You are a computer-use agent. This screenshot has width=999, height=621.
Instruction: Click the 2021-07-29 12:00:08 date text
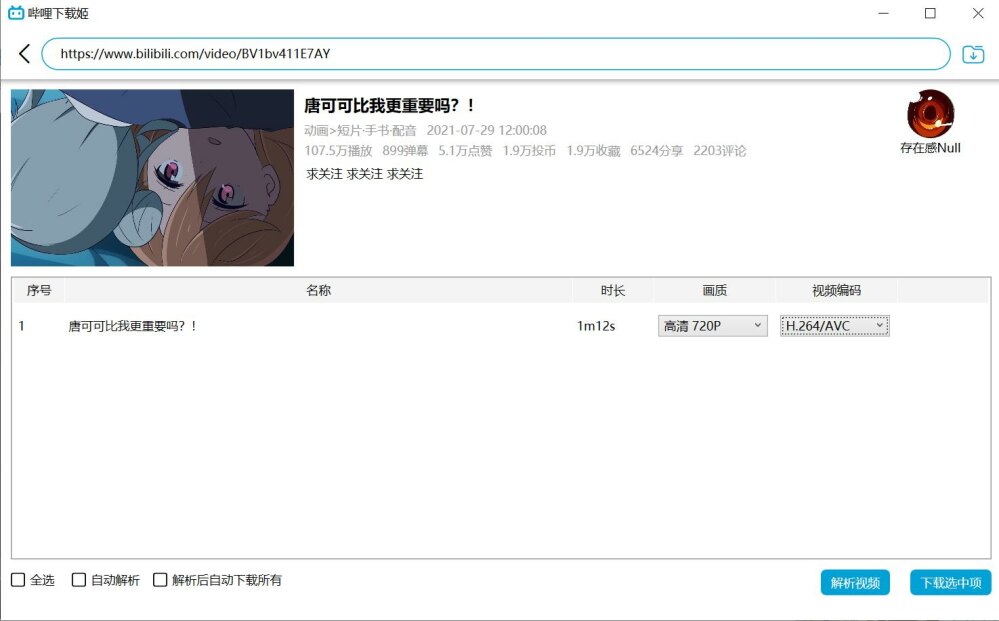pyautogui.click(x=487, y=131)
